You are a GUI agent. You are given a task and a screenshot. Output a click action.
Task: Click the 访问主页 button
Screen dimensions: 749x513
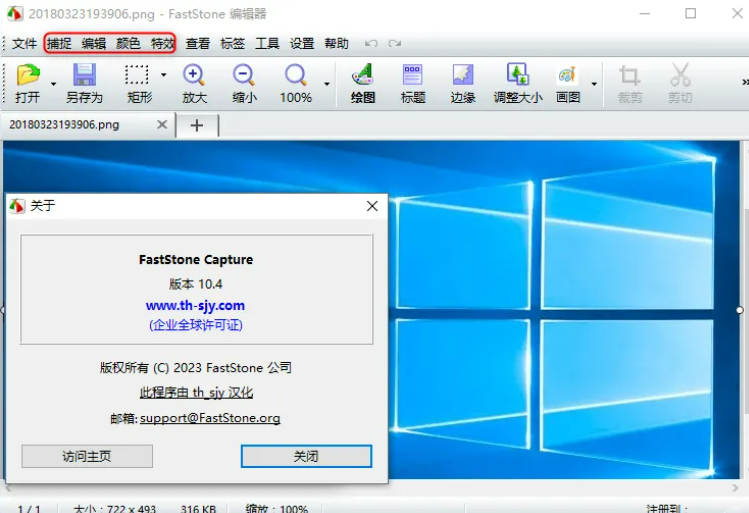pos(87,456)
